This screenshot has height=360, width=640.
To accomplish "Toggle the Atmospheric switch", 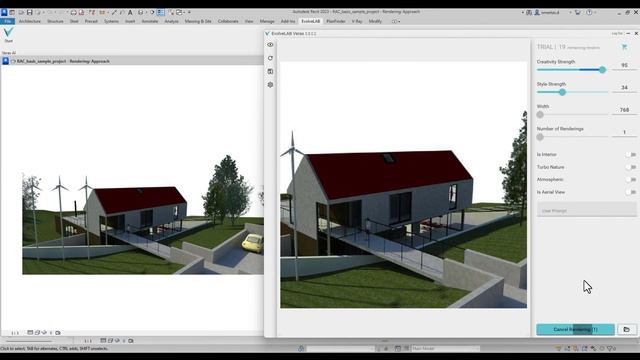I will coord(631,179).
